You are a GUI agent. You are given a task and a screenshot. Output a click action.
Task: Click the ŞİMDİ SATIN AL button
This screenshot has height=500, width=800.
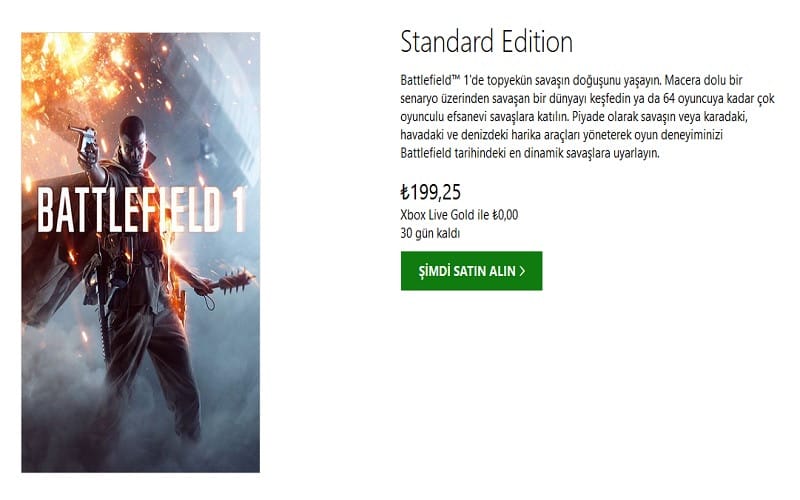(471, 271)
